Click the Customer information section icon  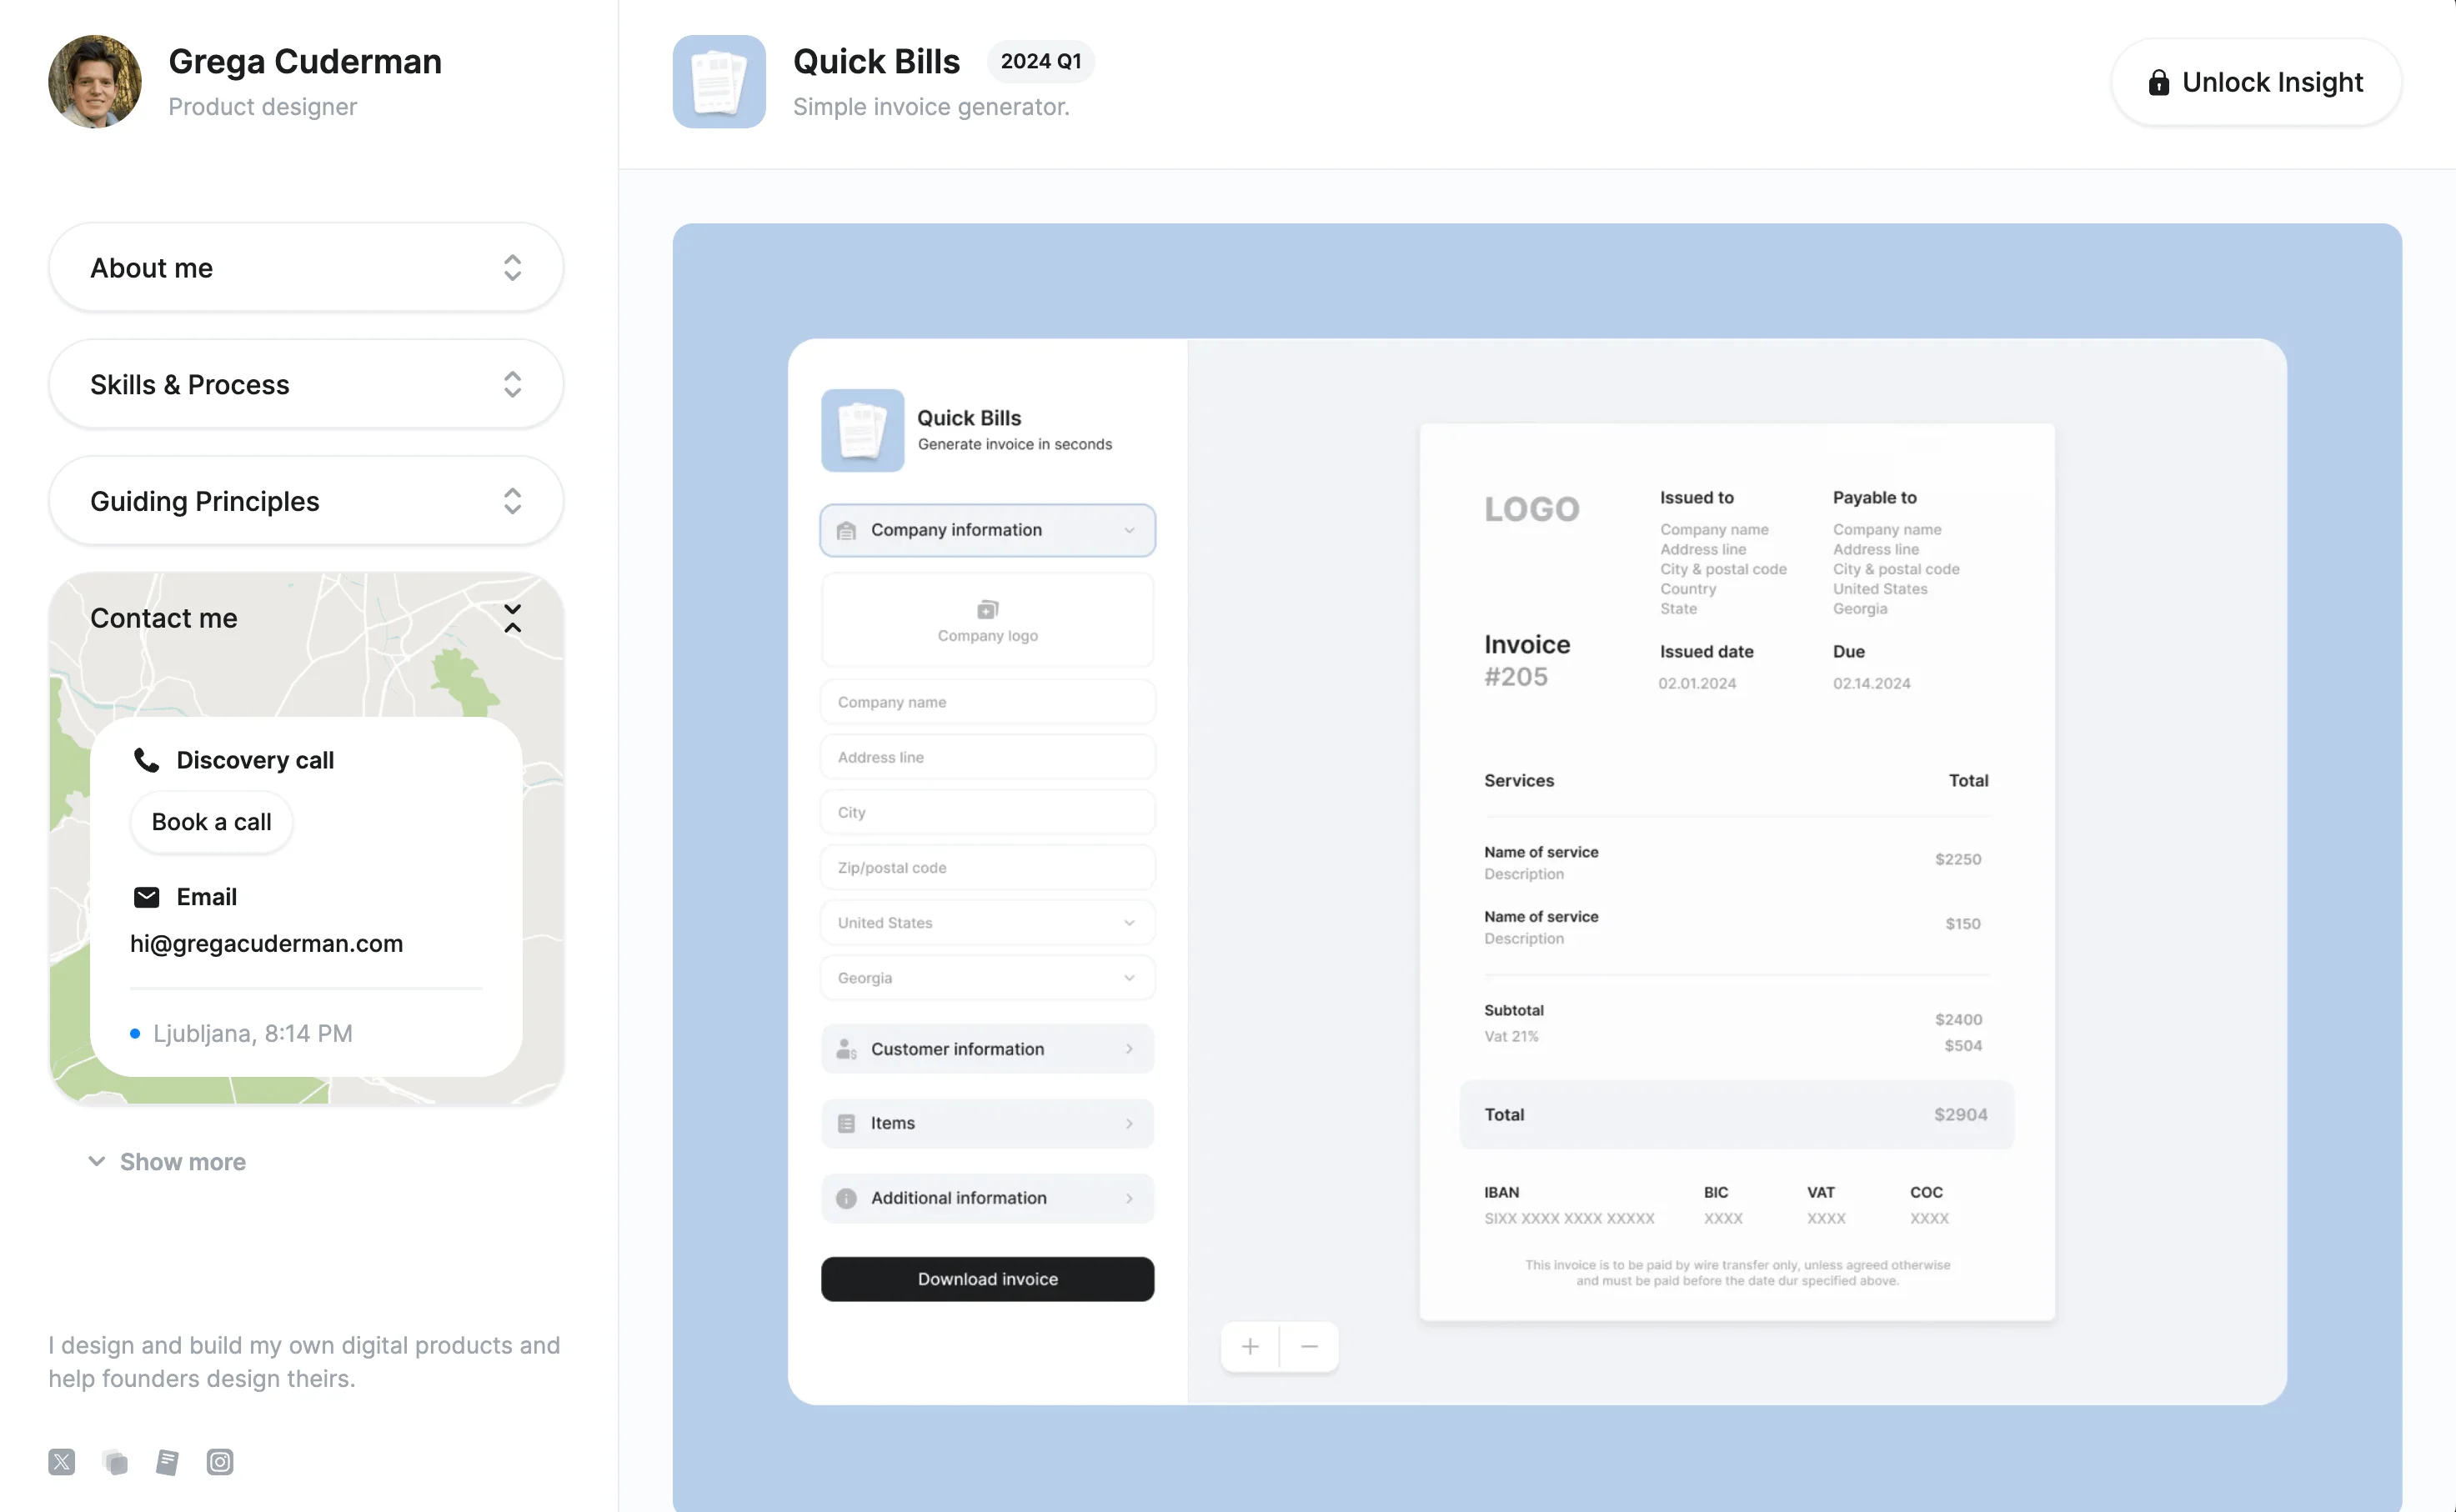pos(845,1047)
